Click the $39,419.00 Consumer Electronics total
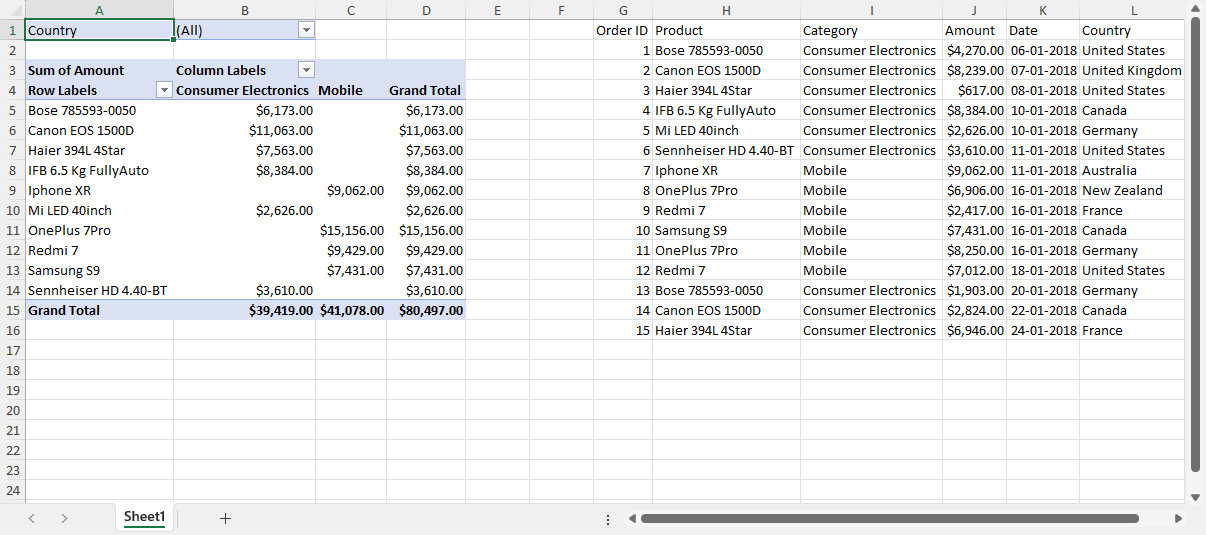Image resolution: width=1206 pixels, height=535 pixels. coord(245,310)
